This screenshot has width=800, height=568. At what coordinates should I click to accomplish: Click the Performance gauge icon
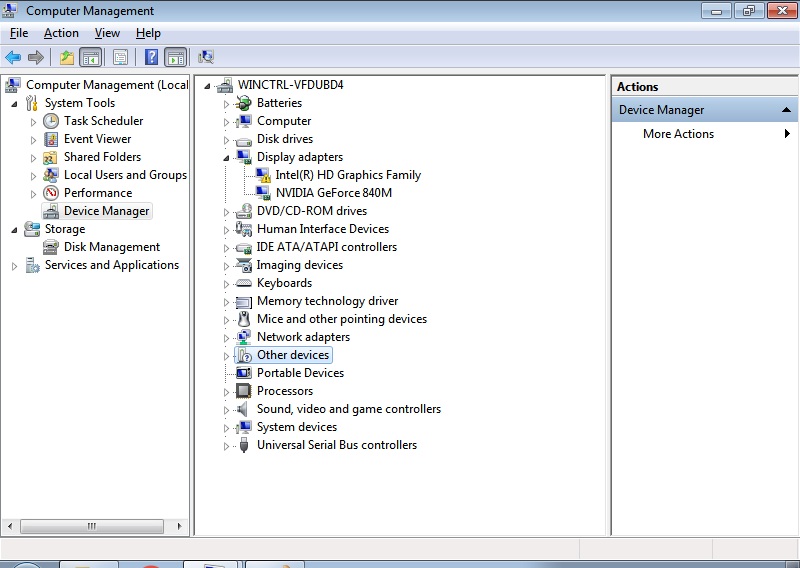point(51,193)
